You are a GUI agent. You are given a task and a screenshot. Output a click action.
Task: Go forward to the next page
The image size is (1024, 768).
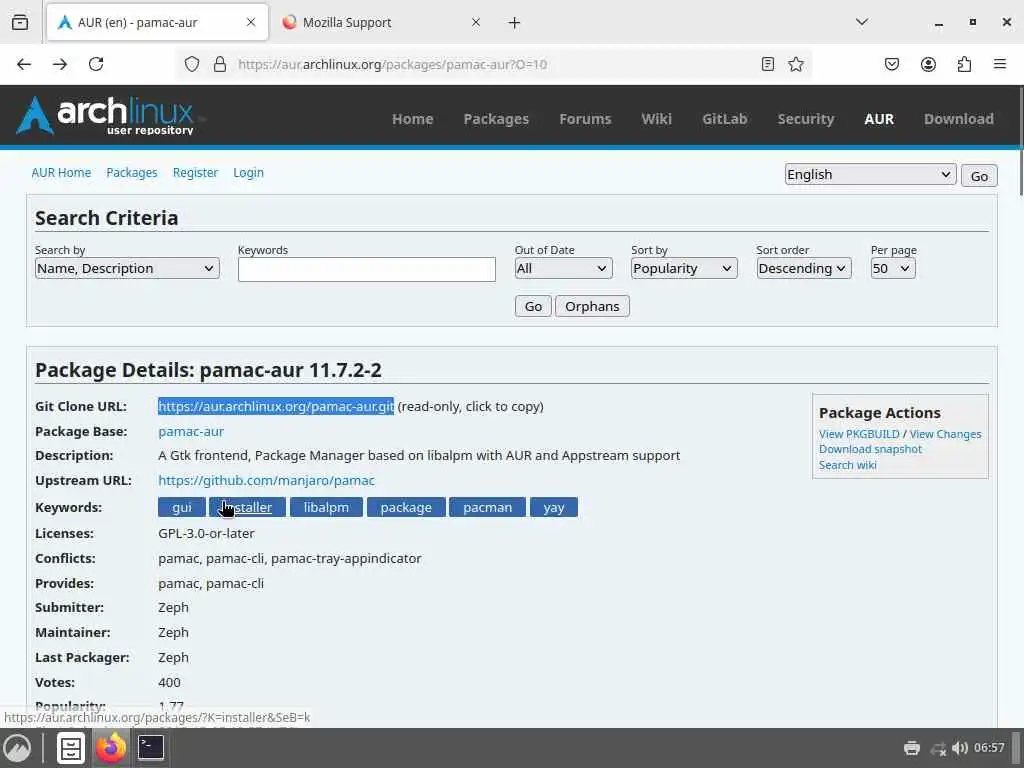pos(60,64)
